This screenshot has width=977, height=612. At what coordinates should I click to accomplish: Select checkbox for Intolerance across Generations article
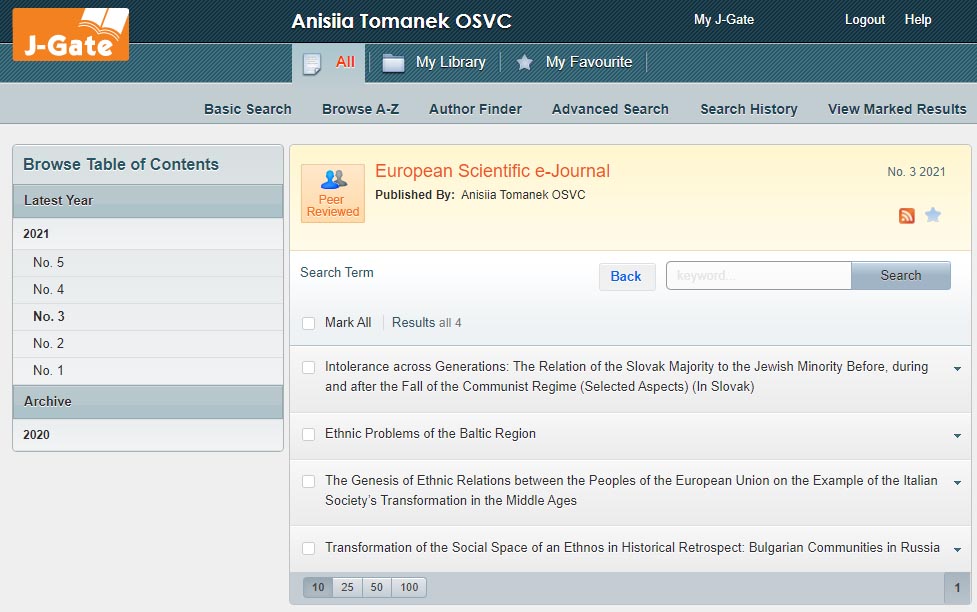coord(308,368)
